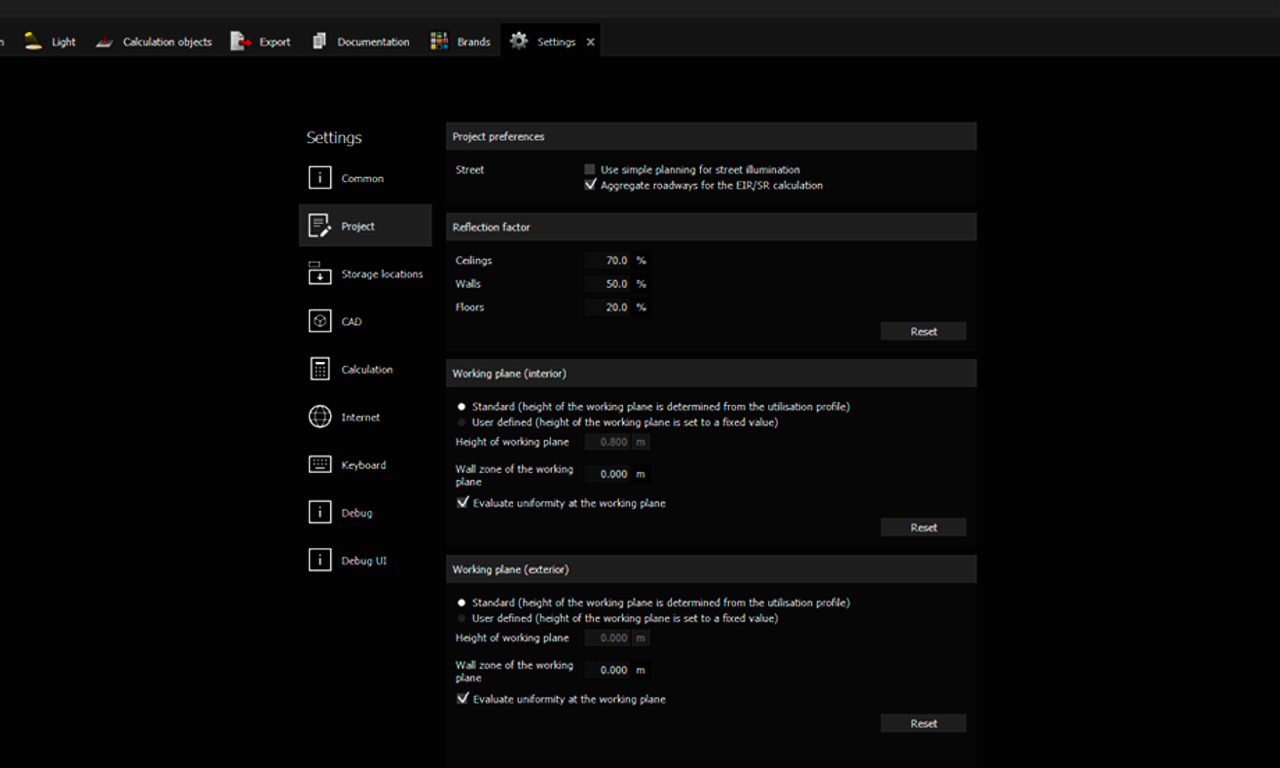Select the Internet globe icon
The width and height of the screenshot is (1280, 768).
(319, 417)
